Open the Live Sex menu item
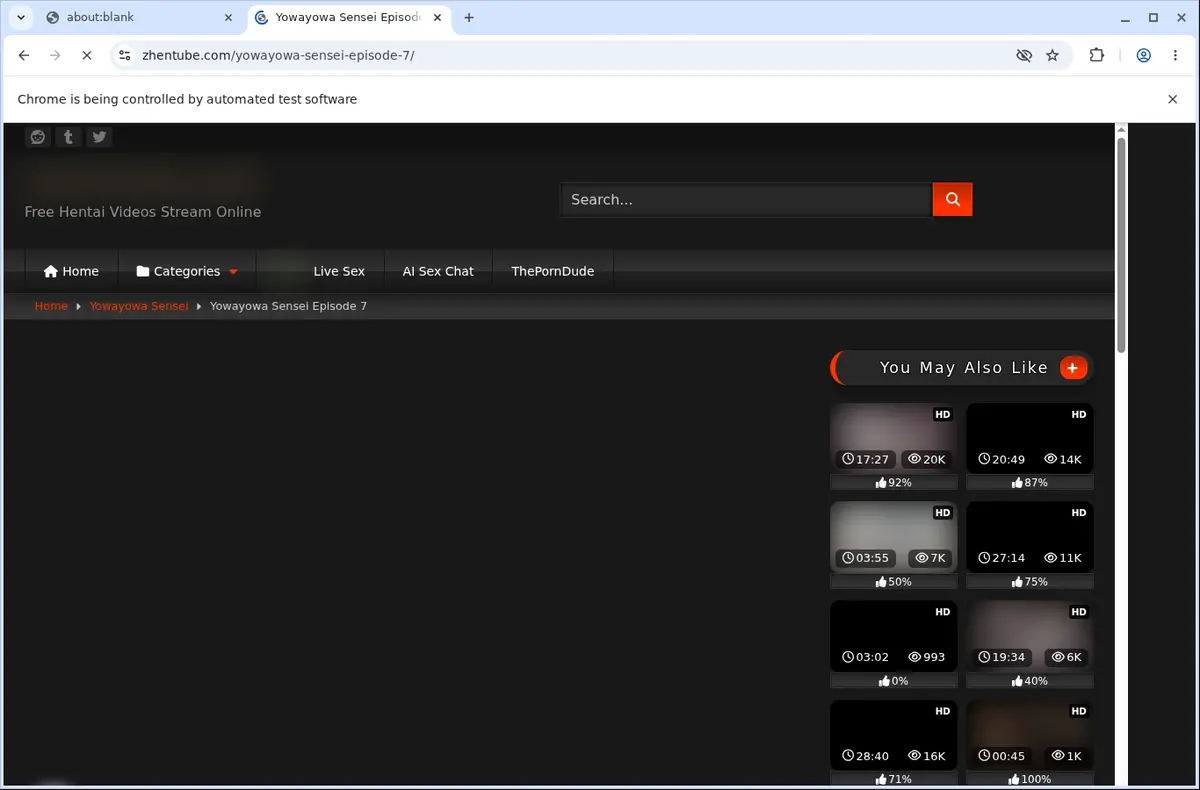The height and width of the screenshot is (790, 1200). click(x=339, y=271)
